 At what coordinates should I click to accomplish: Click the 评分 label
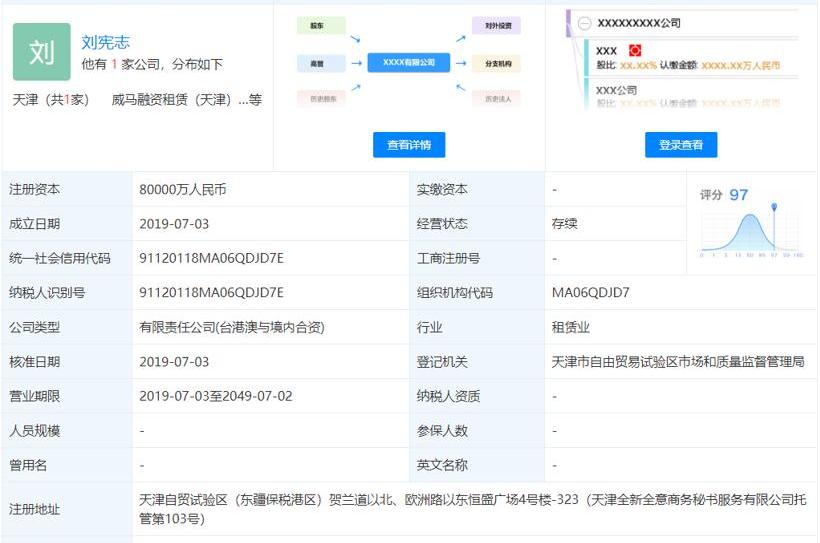pos(711,195)
